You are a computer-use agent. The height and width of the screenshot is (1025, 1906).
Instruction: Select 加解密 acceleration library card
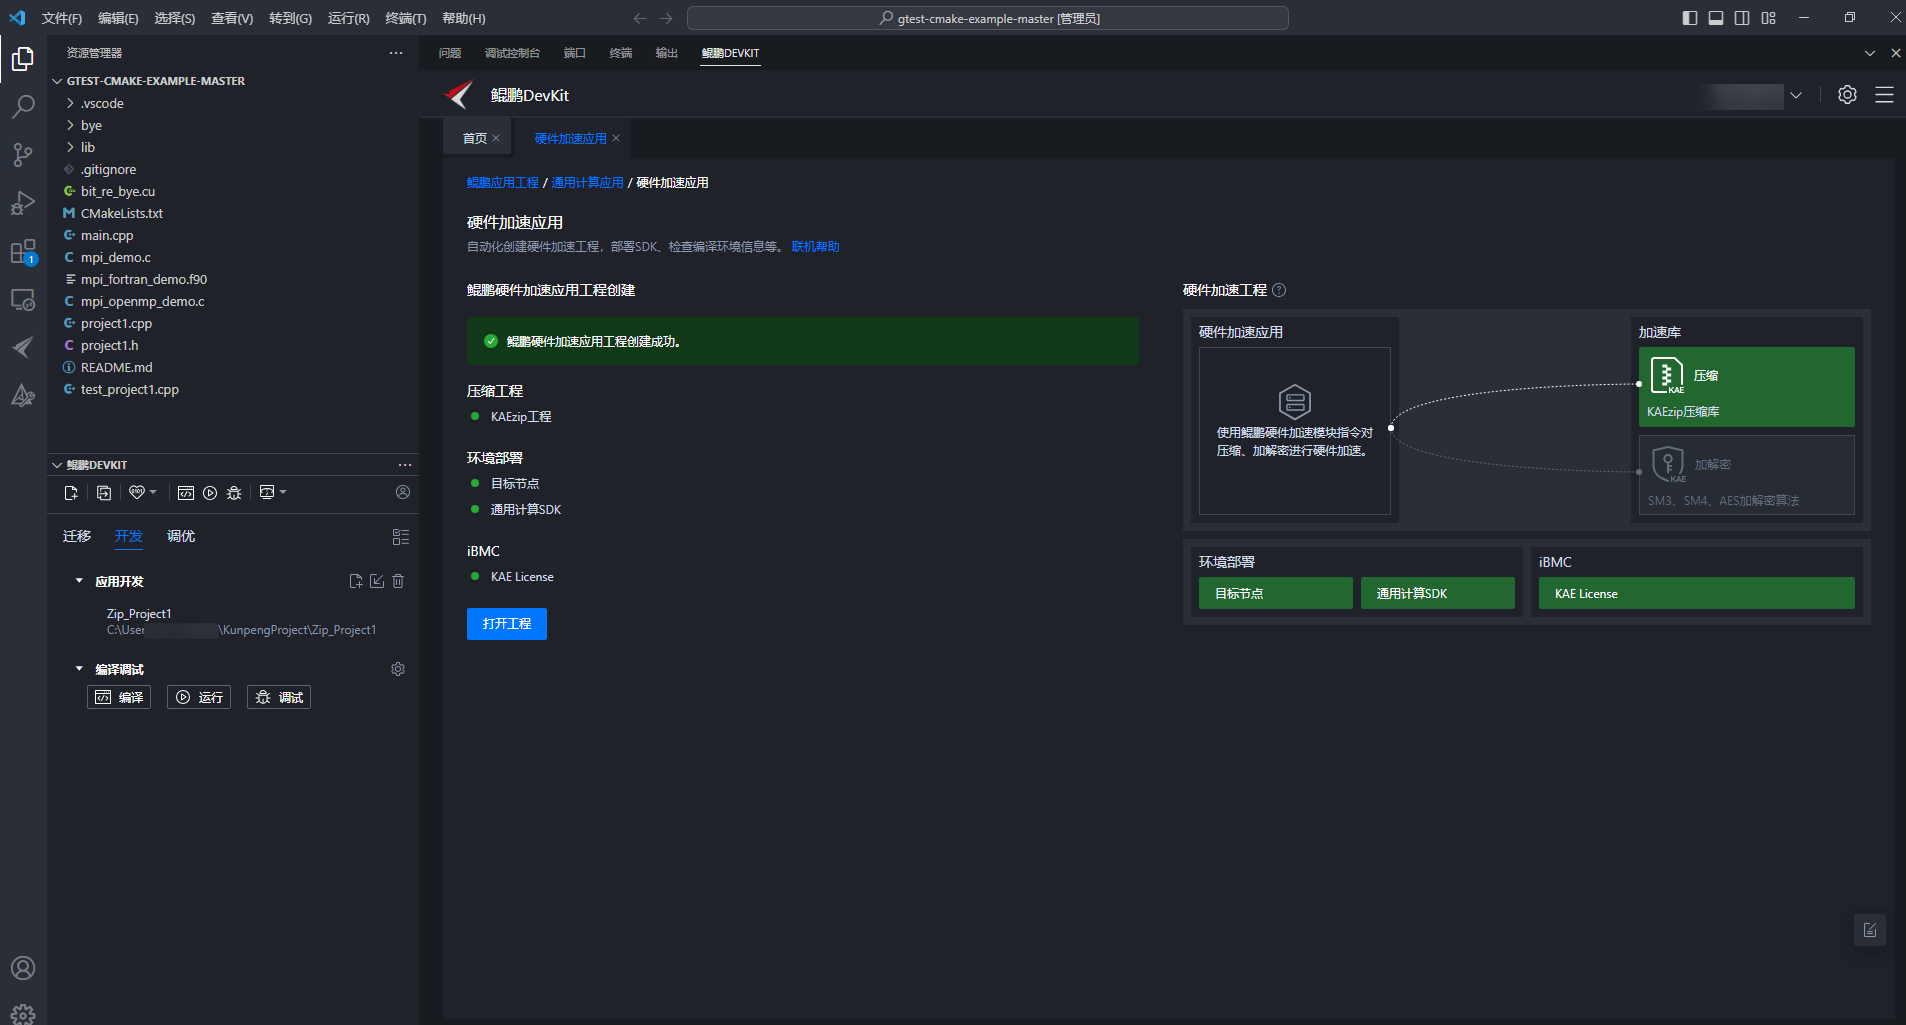(x=1746, y=475)
